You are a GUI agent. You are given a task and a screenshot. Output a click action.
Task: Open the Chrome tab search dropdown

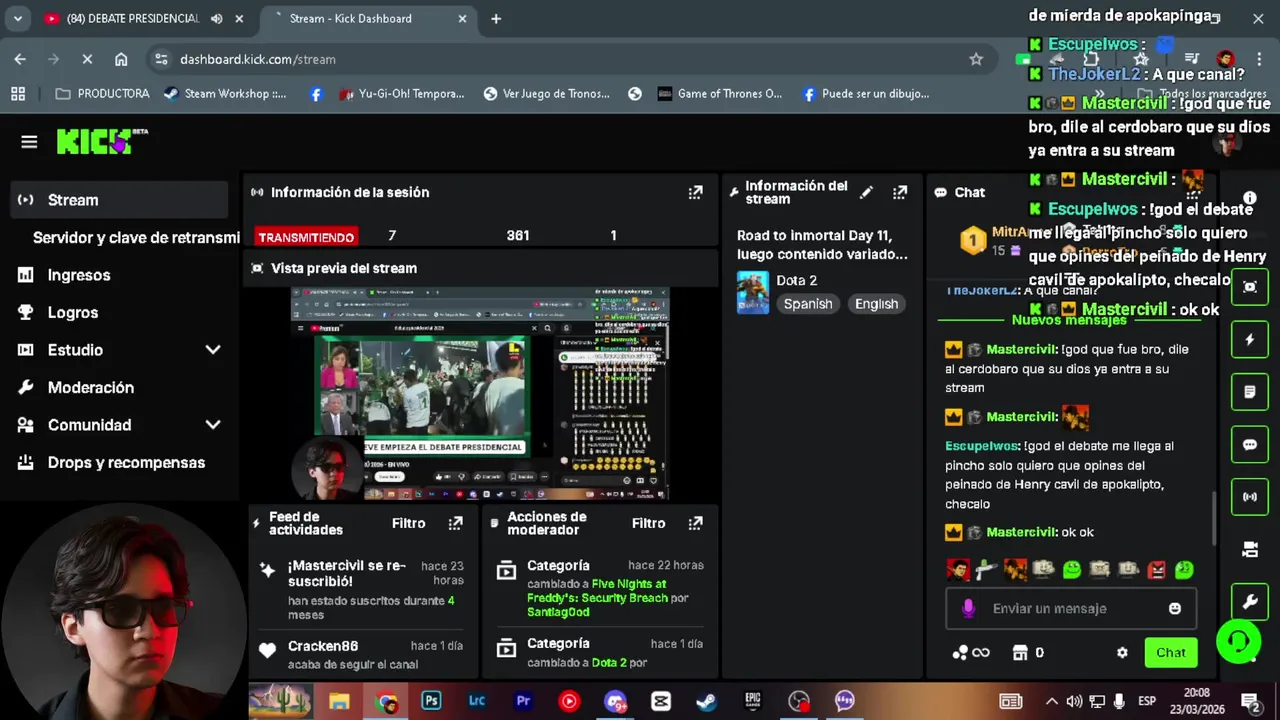17,18
